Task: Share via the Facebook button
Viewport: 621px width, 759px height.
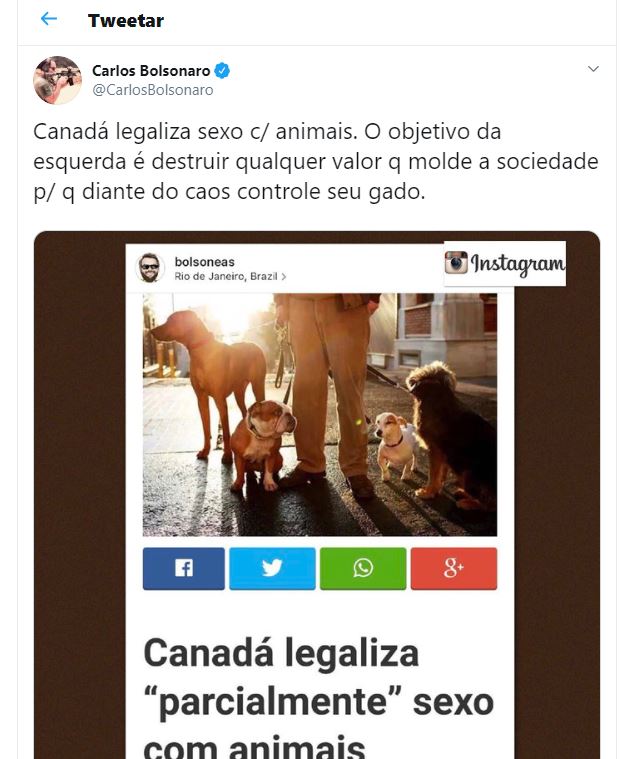Action: coord(183,568)
